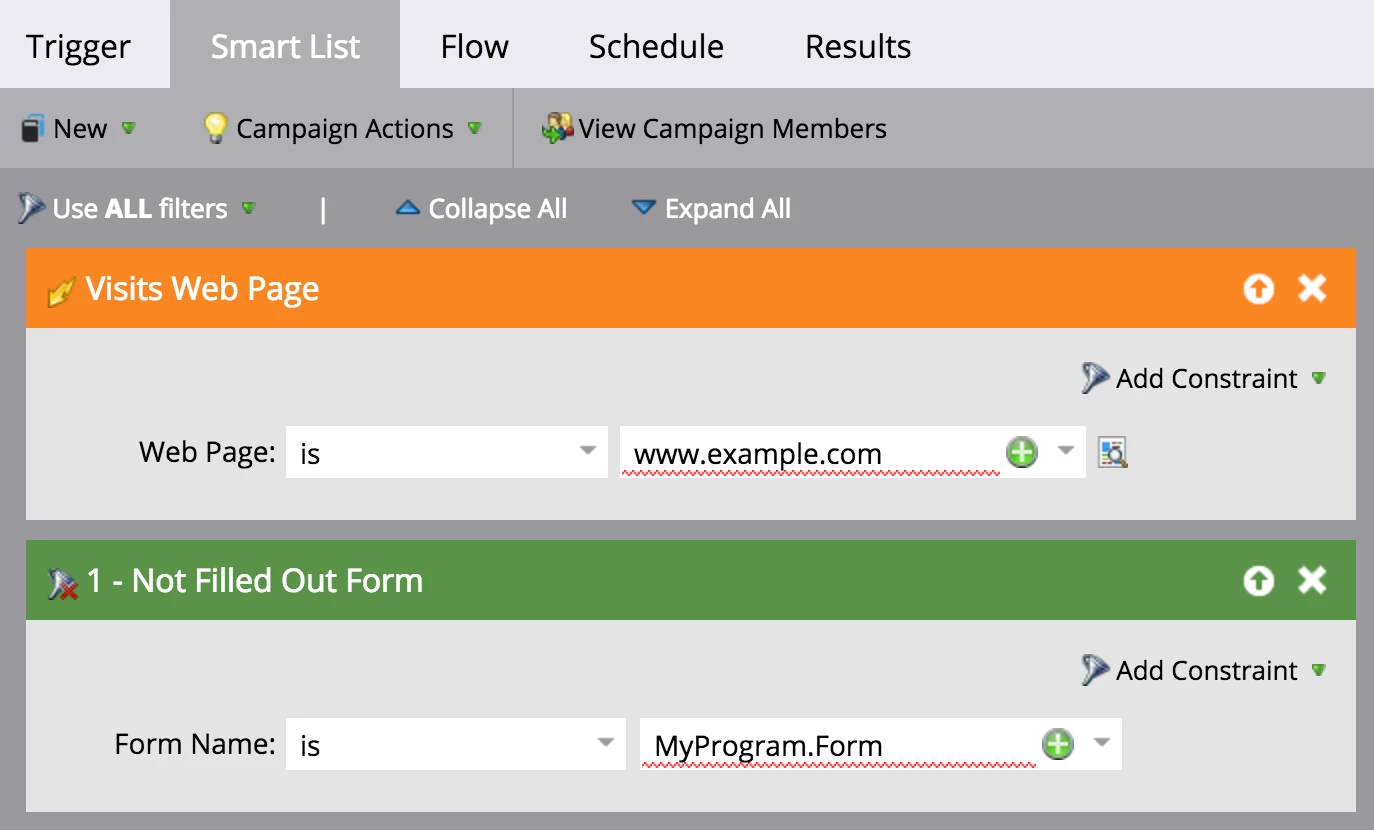Viewport: 1374px width, 830px height.
Task: Expand All filters
Action: [711, 209]
